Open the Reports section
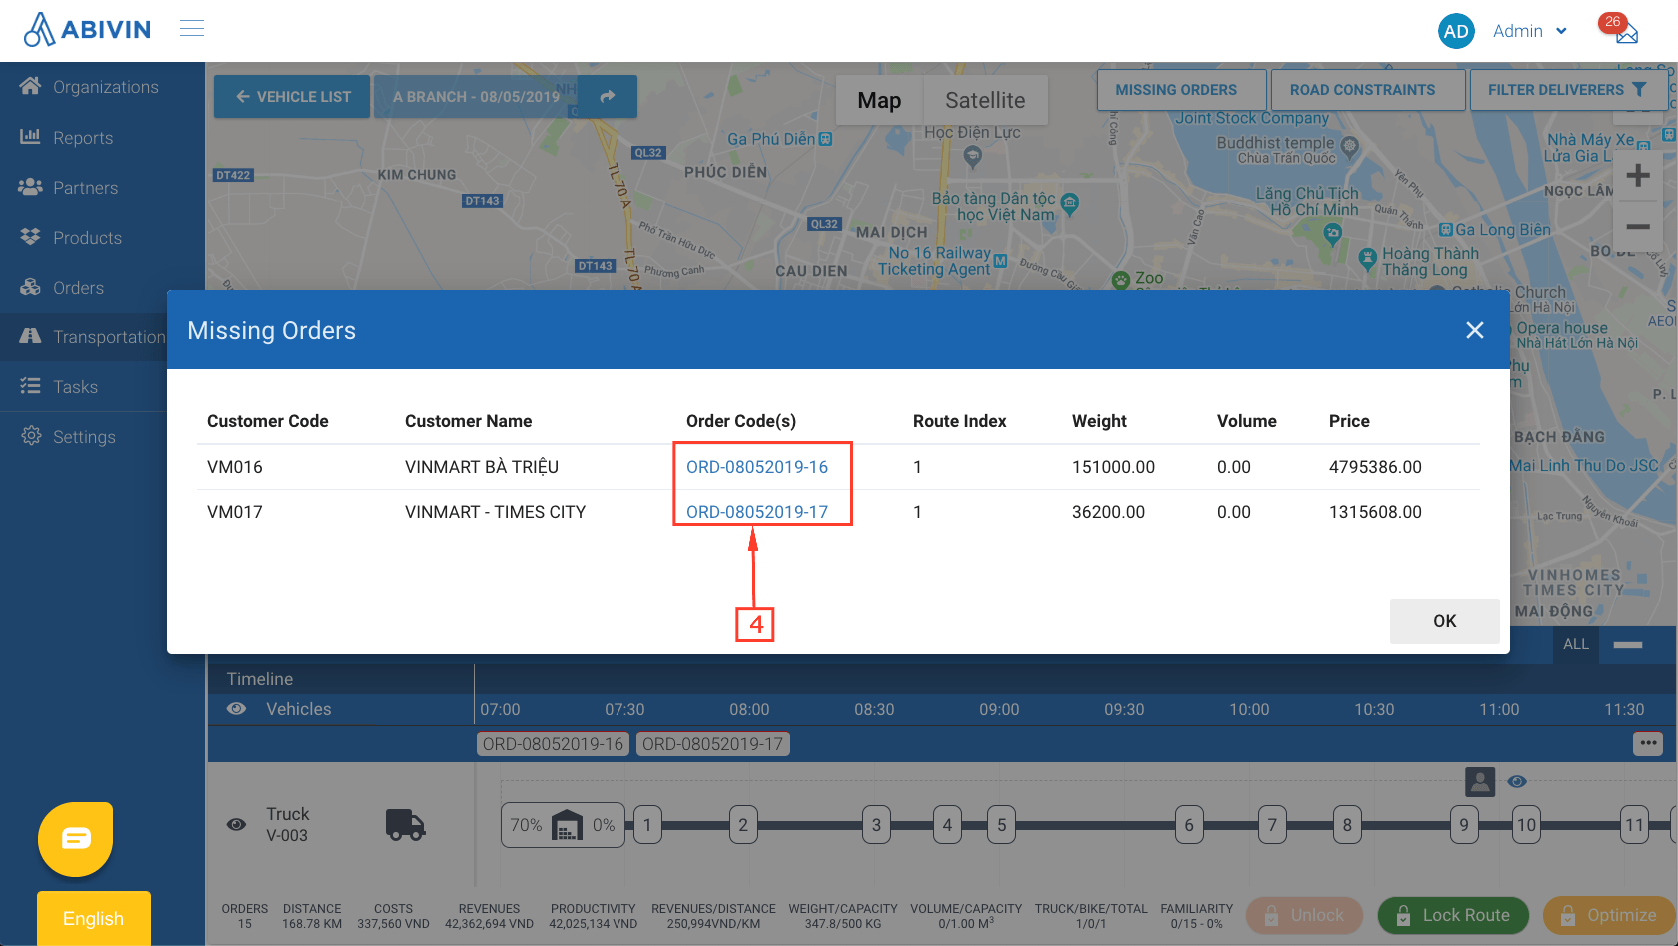 click(x=83, y=137)
